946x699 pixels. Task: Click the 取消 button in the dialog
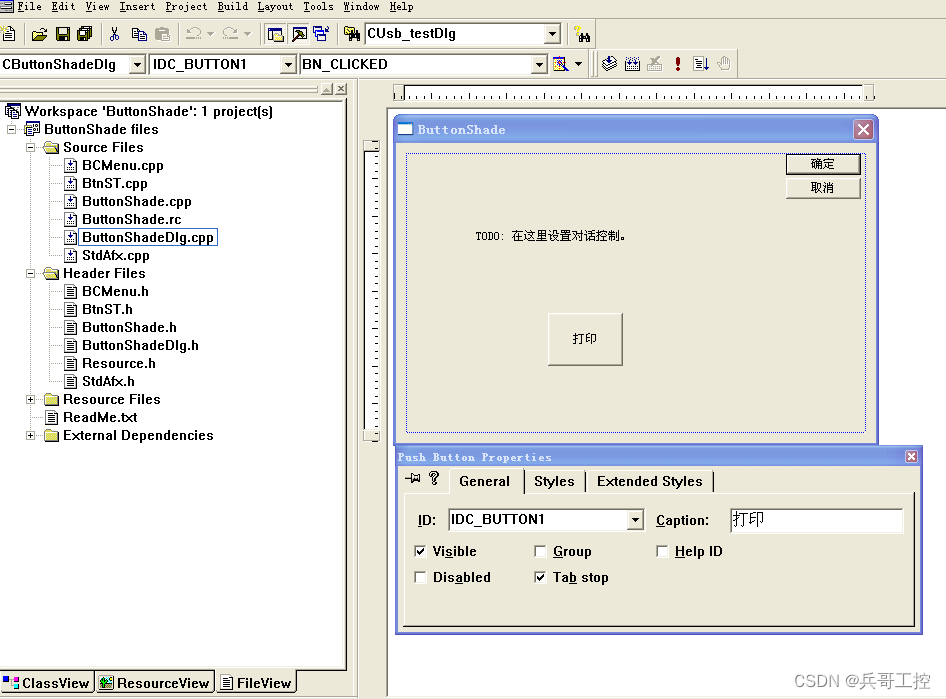click(822, 187)
